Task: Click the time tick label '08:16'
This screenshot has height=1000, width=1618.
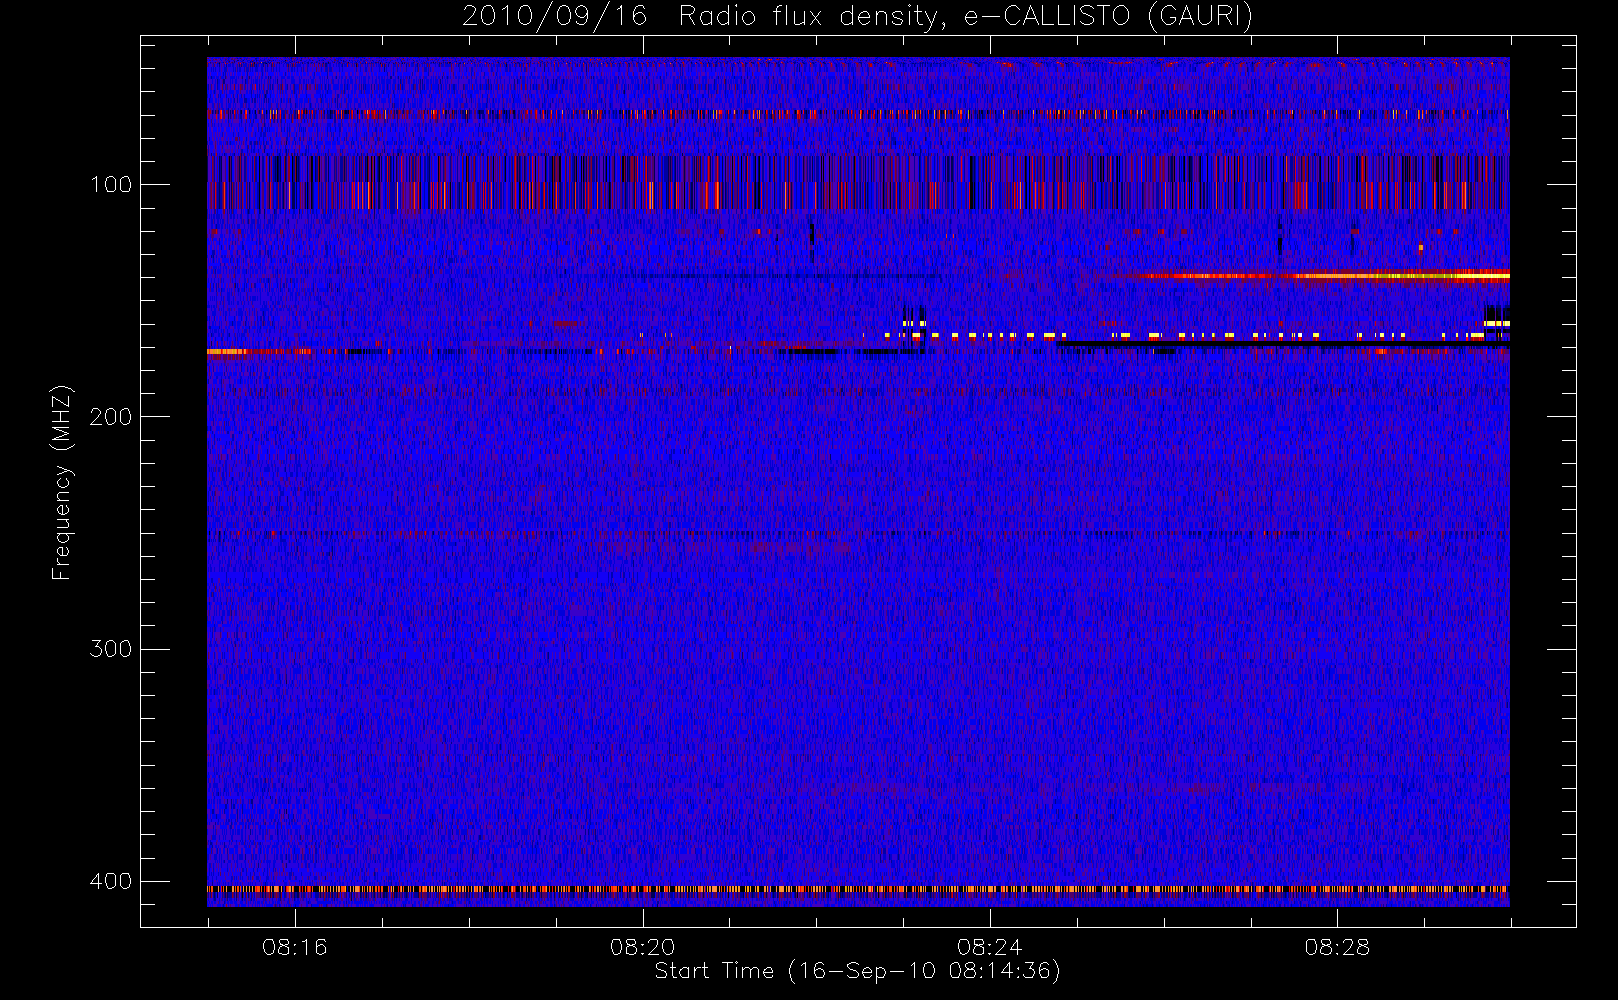Action: pos(295,947)
